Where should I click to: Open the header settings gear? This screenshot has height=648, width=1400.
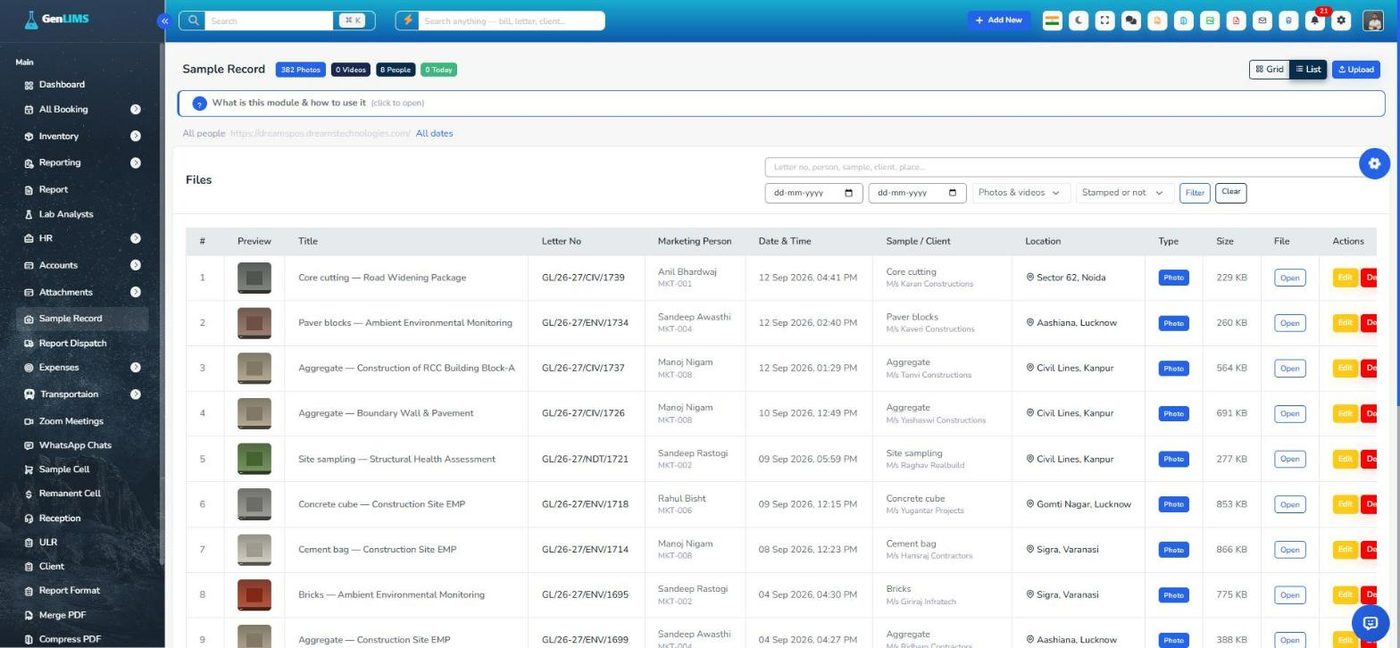click(1342, 20)
